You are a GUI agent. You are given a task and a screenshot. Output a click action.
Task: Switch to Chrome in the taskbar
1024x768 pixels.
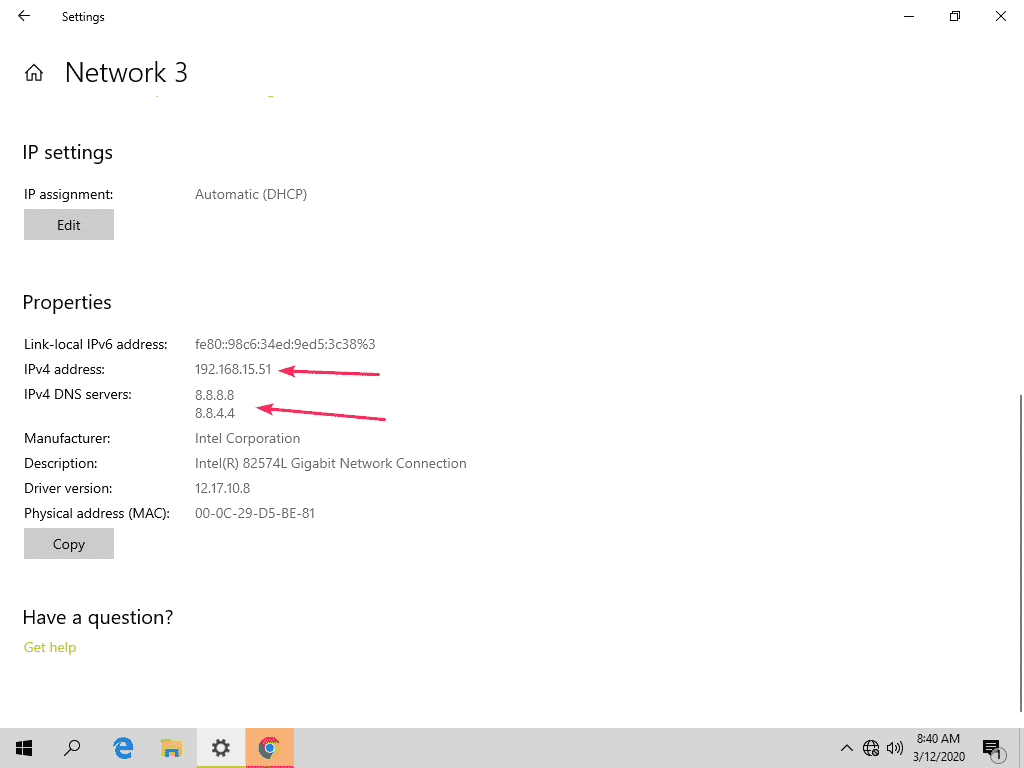pos(269,748)
